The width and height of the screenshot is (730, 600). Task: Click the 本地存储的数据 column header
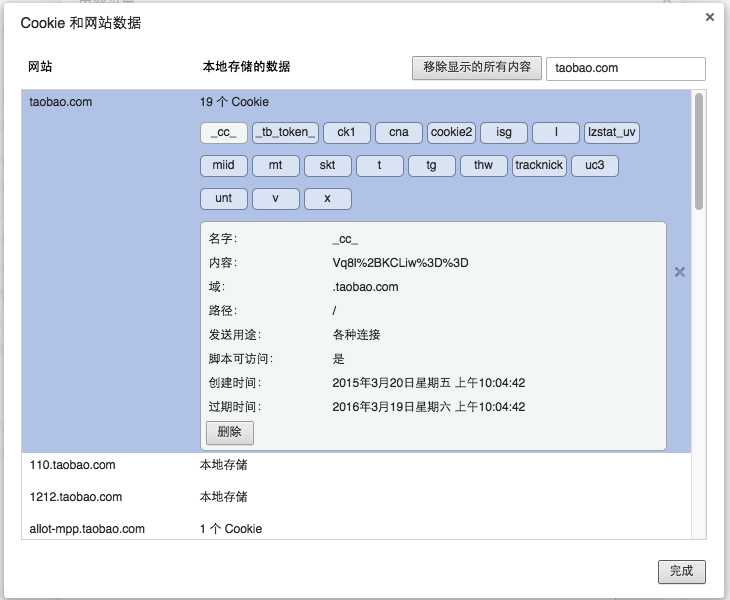click(x=247, y=67)
